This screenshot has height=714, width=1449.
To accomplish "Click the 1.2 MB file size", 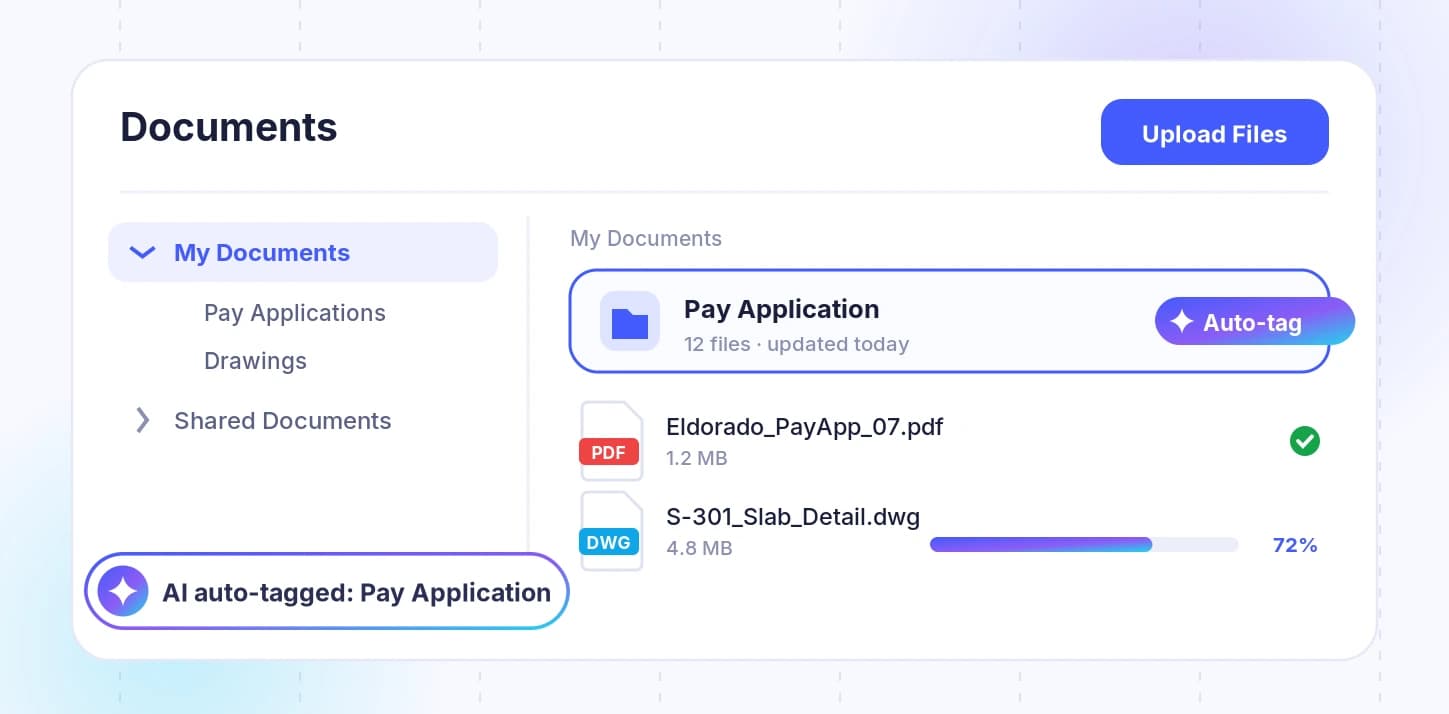I will 697,459.
